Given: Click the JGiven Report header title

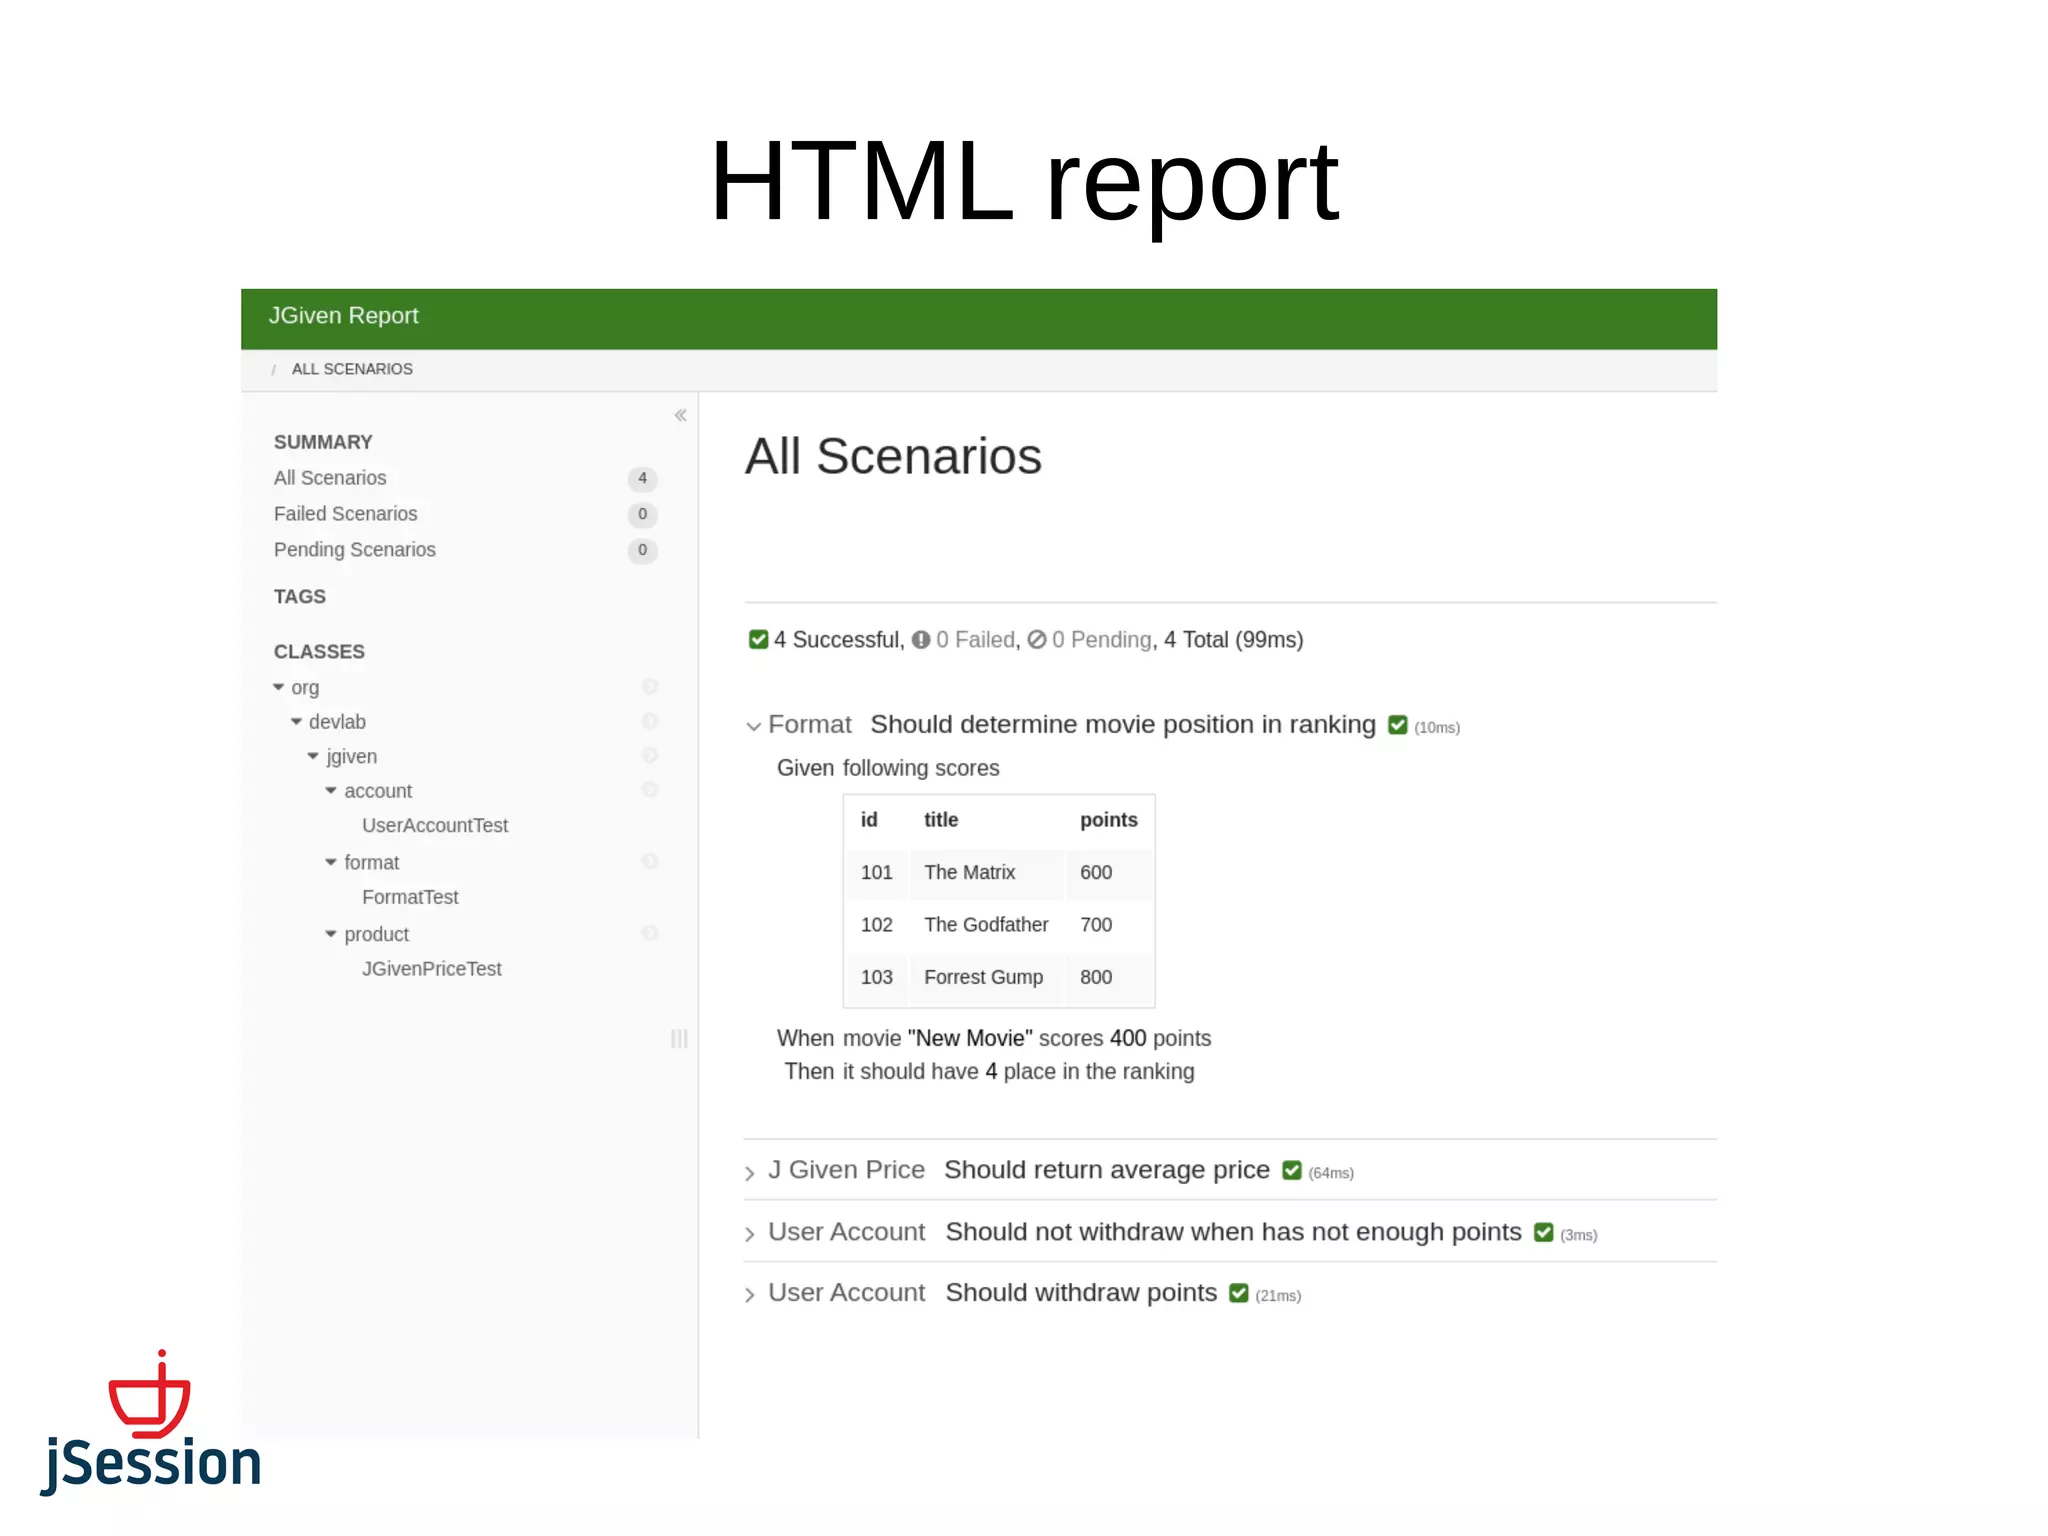Looking at the screenshot, I should 343,316.
